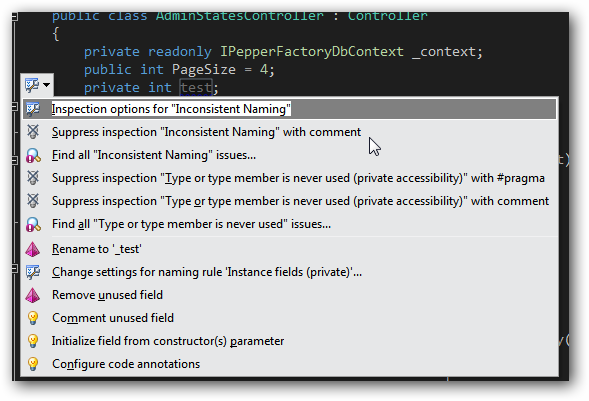The image size is (589, 401).
Task: Choose Remove unused field
Action: pyautogui.click(x=107, y=295)
